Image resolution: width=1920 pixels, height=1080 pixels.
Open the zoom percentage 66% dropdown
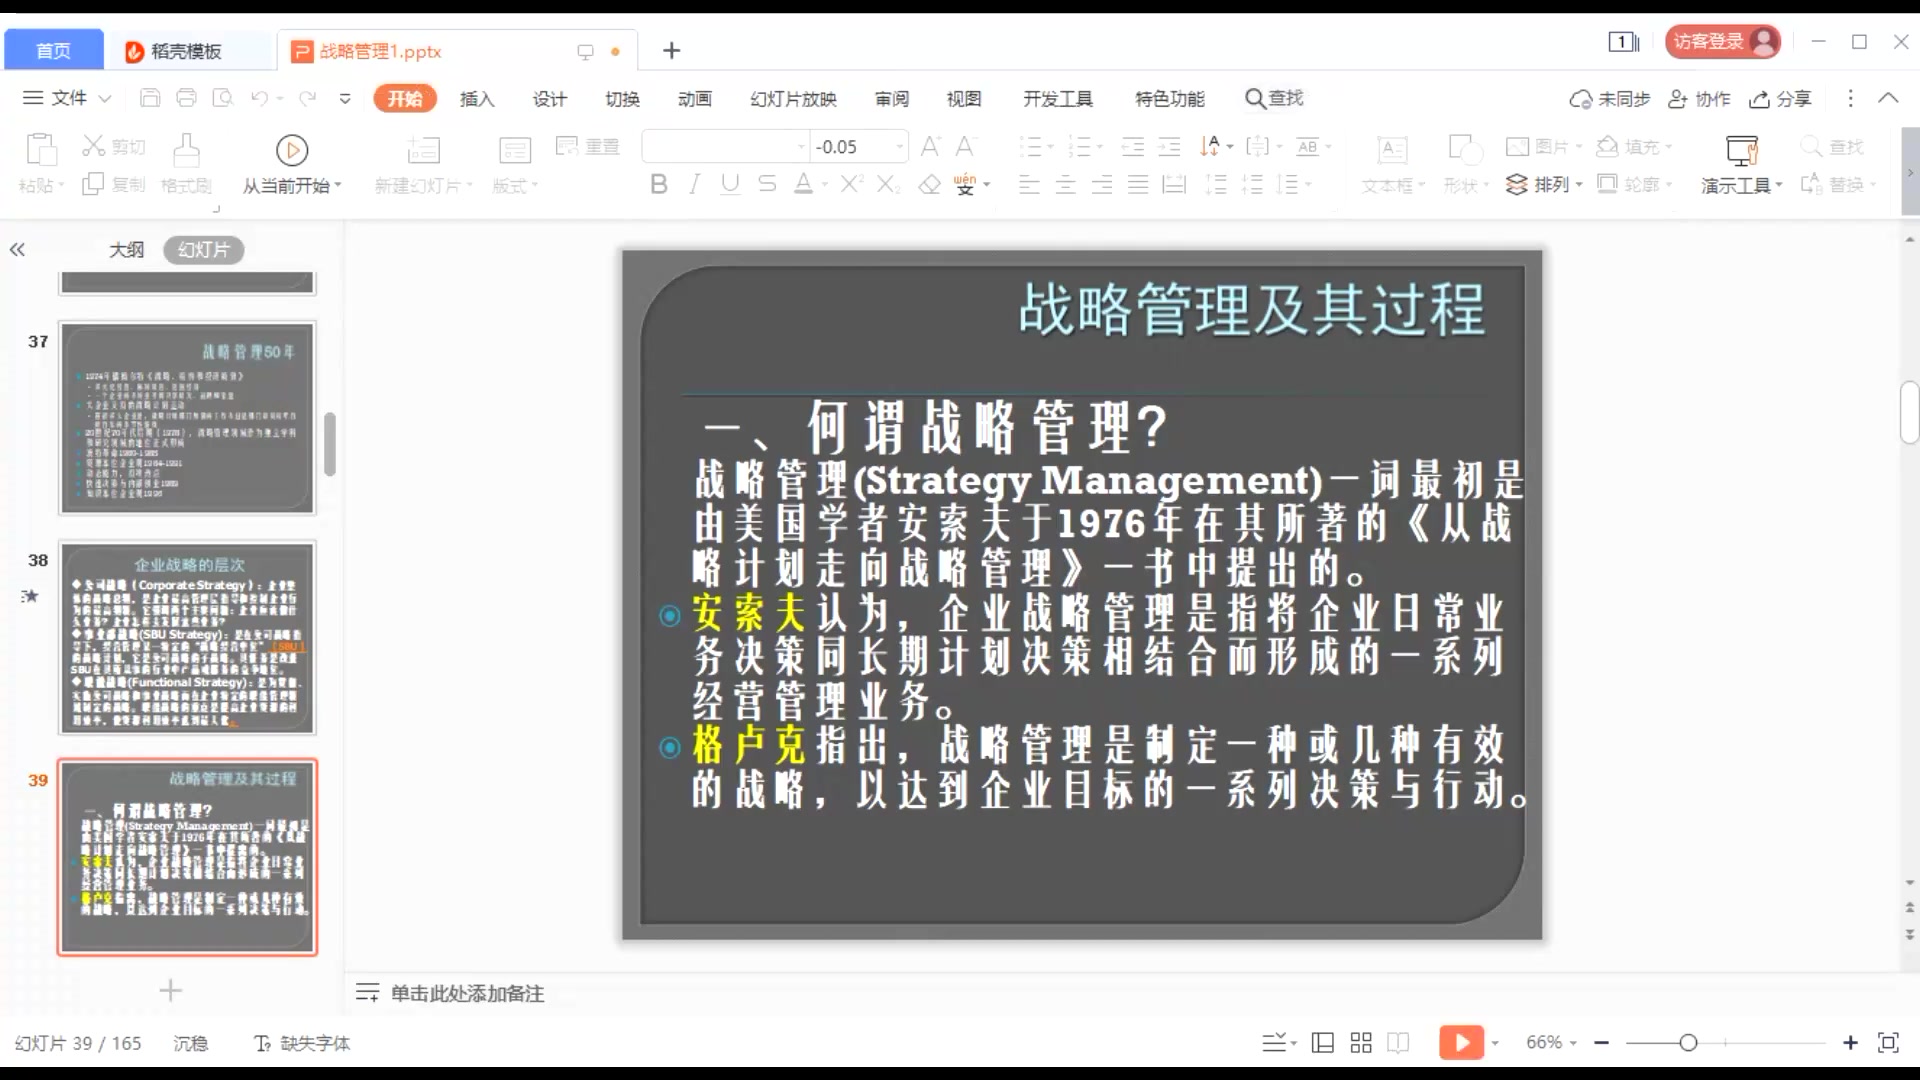(x=1551, y=1042)
